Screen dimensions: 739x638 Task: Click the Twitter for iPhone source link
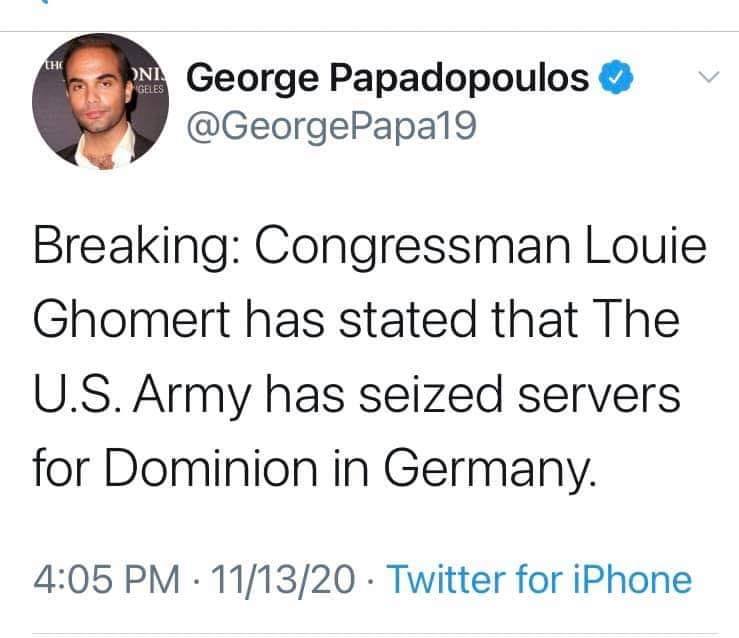(x=538, y=579)
